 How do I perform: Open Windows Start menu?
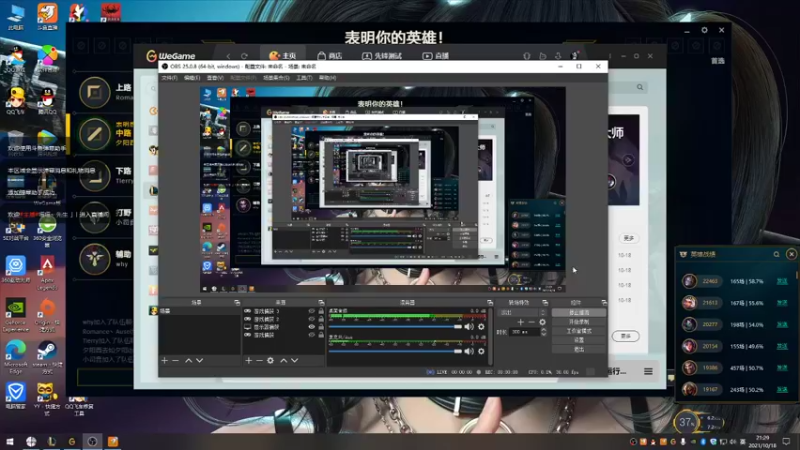pos(10,441)
